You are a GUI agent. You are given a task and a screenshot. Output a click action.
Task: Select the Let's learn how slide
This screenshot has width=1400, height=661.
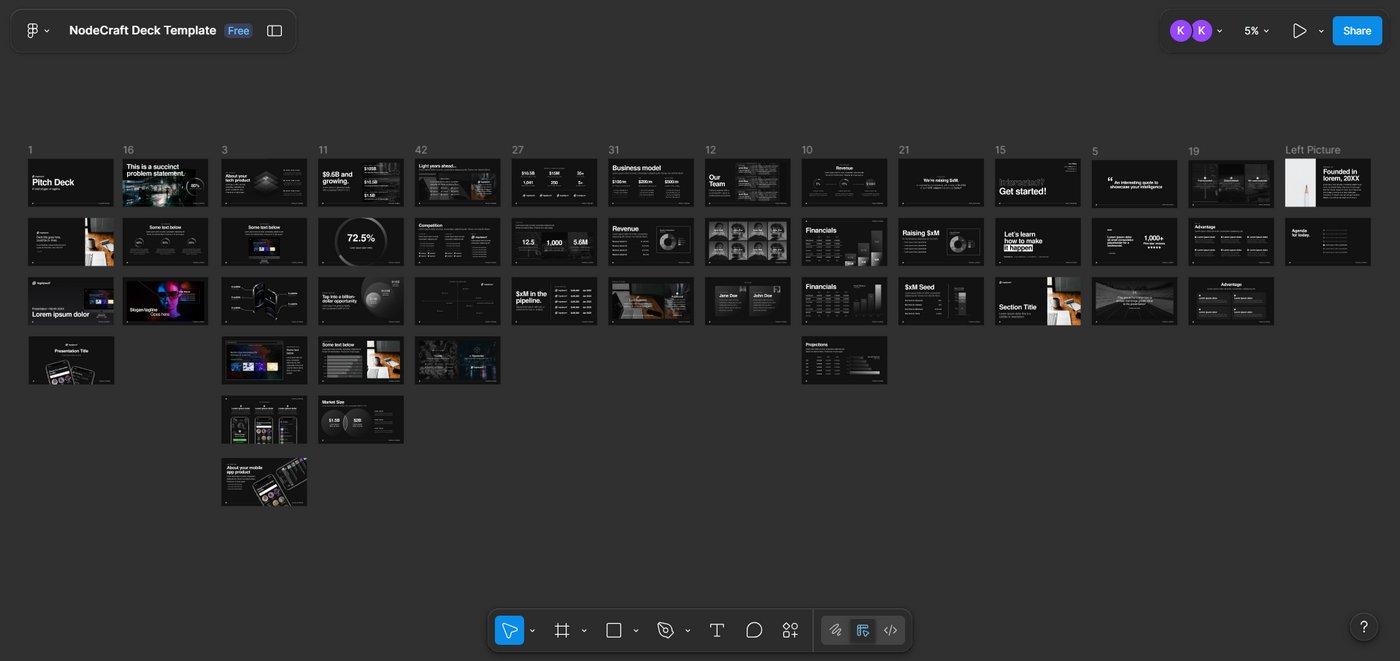[x=1038, y=242]
